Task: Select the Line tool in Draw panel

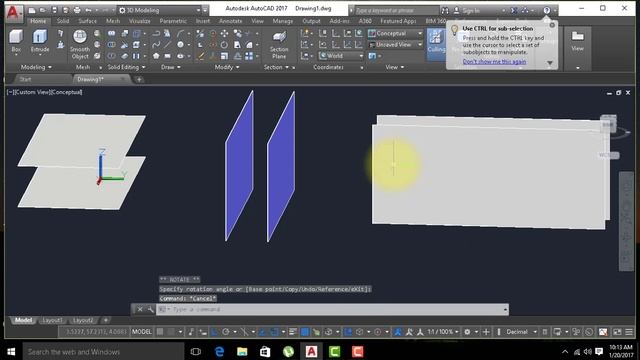Action: [x=167, y=44]
